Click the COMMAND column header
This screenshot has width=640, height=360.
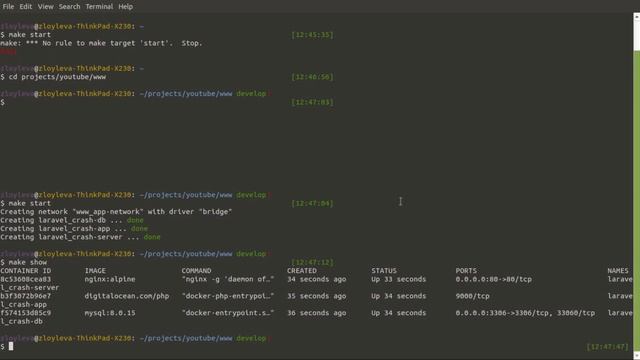[196, 271]
